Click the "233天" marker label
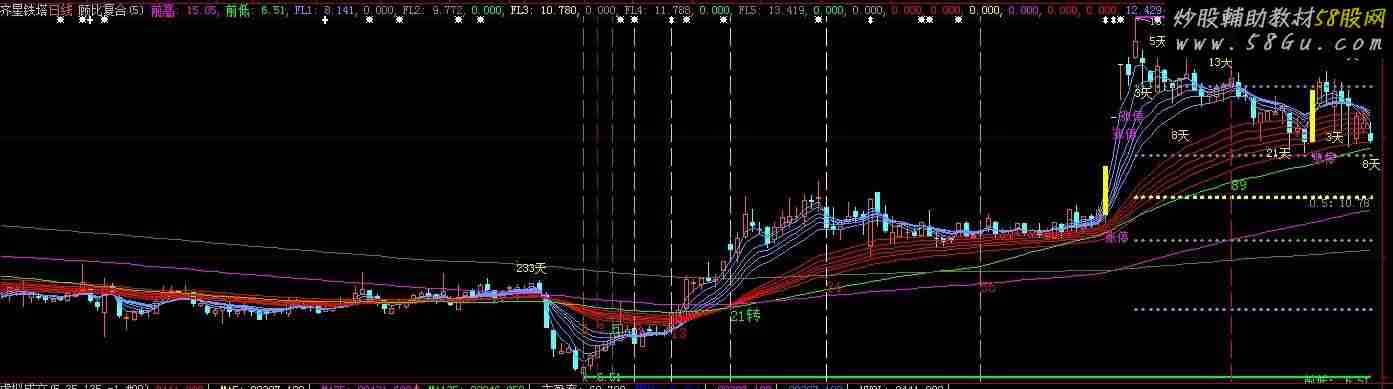This screenshot has width=1393, height=389. pos(531,268)
